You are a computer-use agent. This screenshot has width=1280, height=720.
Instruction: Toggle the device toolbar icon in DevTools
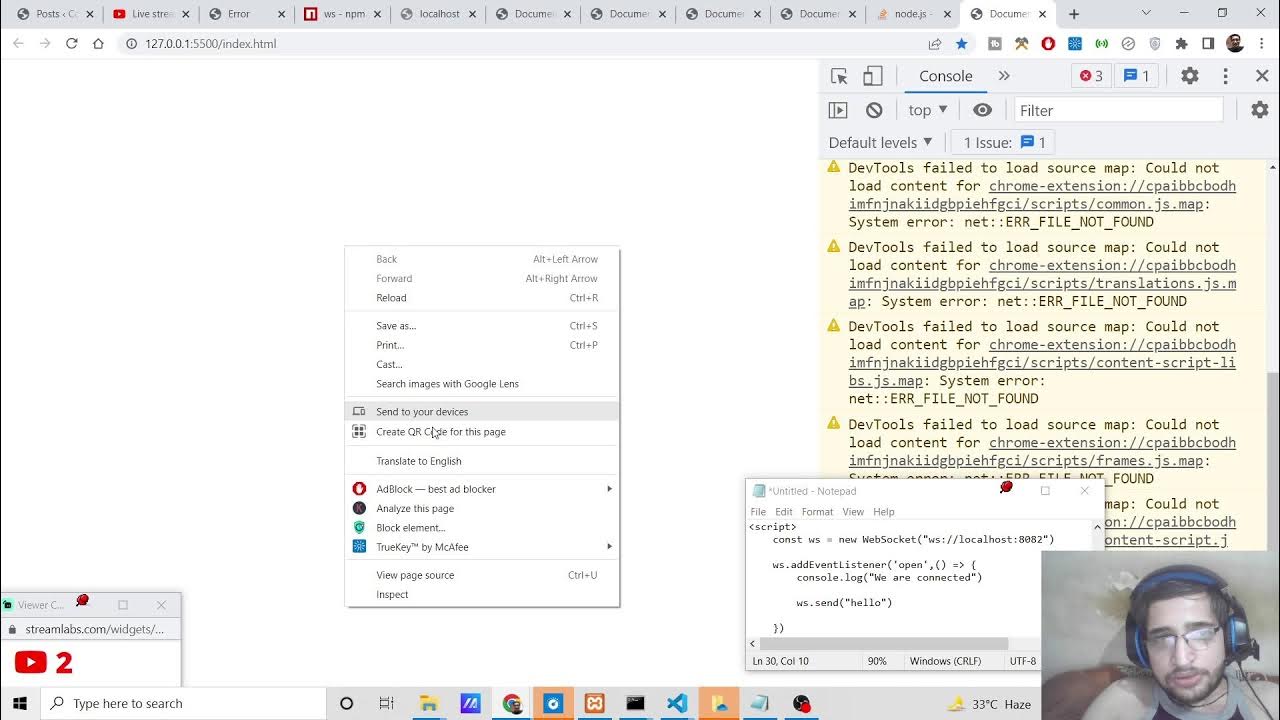pyautogui.click(x=873, y=76)
